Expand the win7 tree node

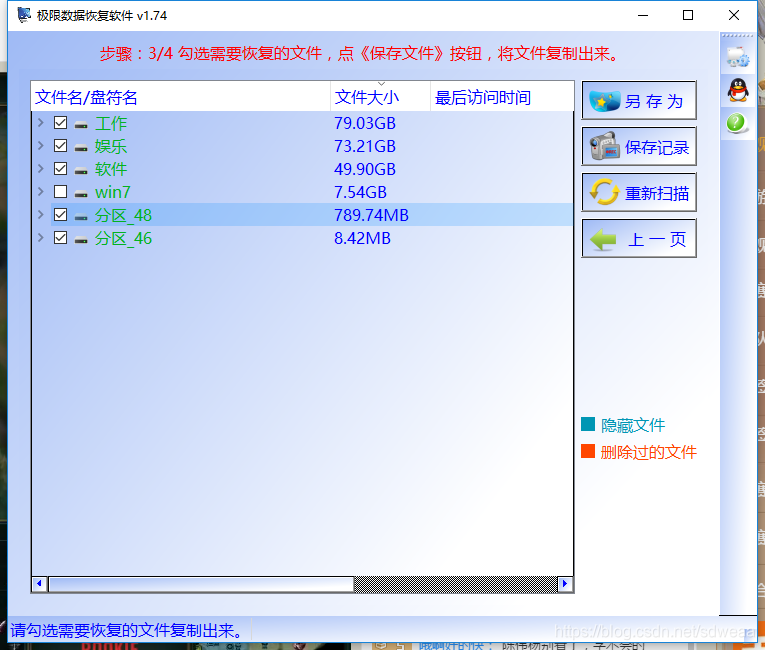pos(41,191)
